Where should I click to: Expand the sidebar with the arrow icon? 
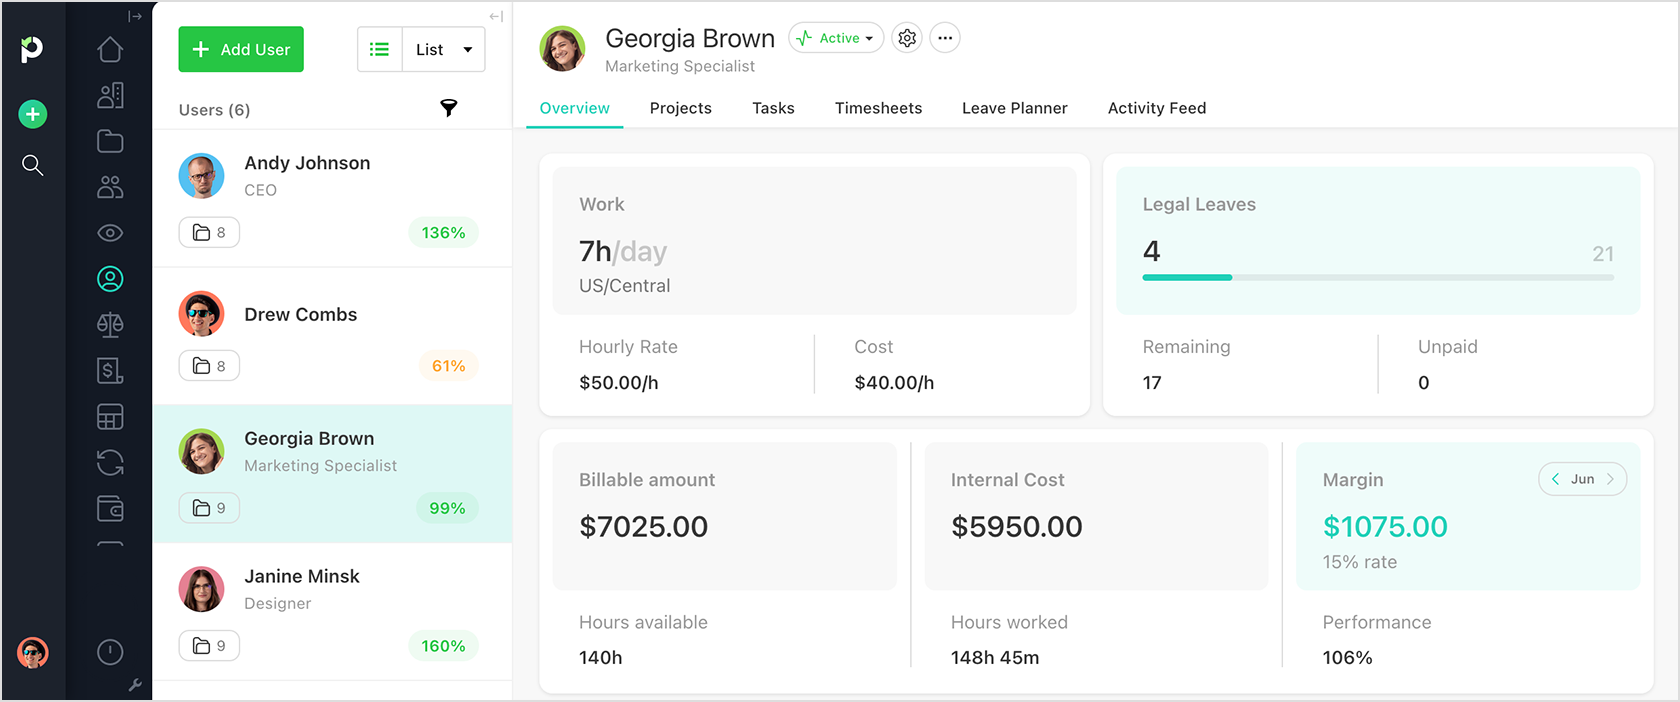pyautogui.click(x=135, y=16)
